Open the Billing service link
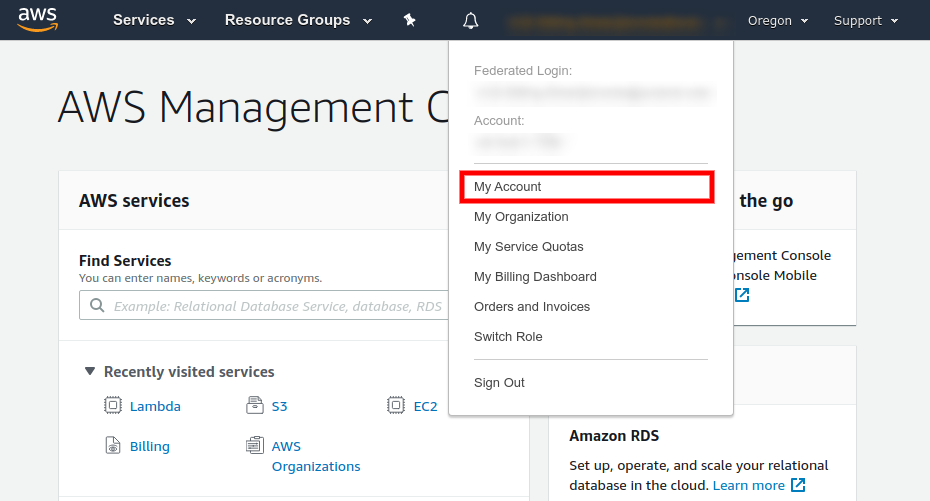 (x=149, y=446)
